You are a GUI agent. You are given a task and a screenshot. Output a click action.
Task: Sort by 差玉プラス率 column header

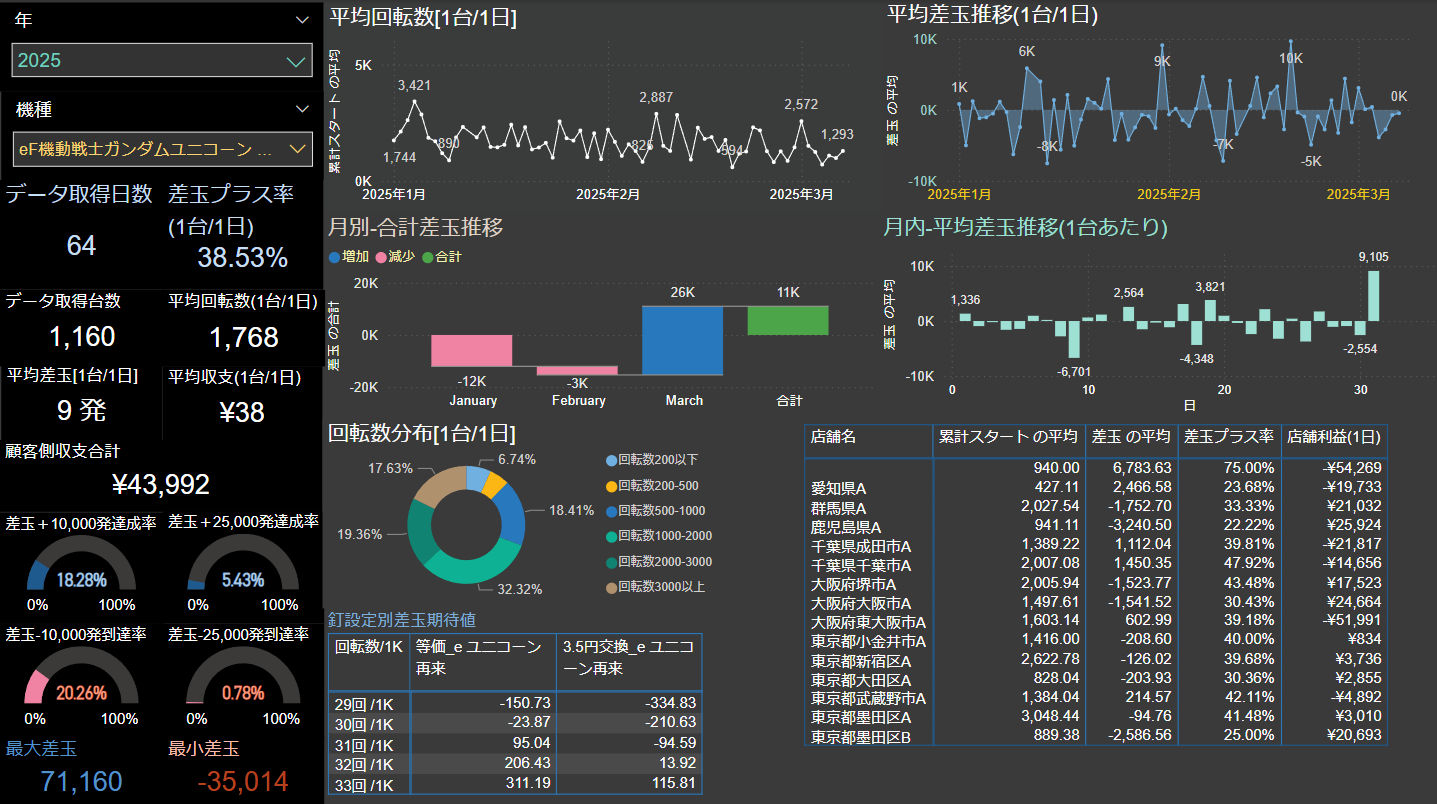tap(1229, 438)
